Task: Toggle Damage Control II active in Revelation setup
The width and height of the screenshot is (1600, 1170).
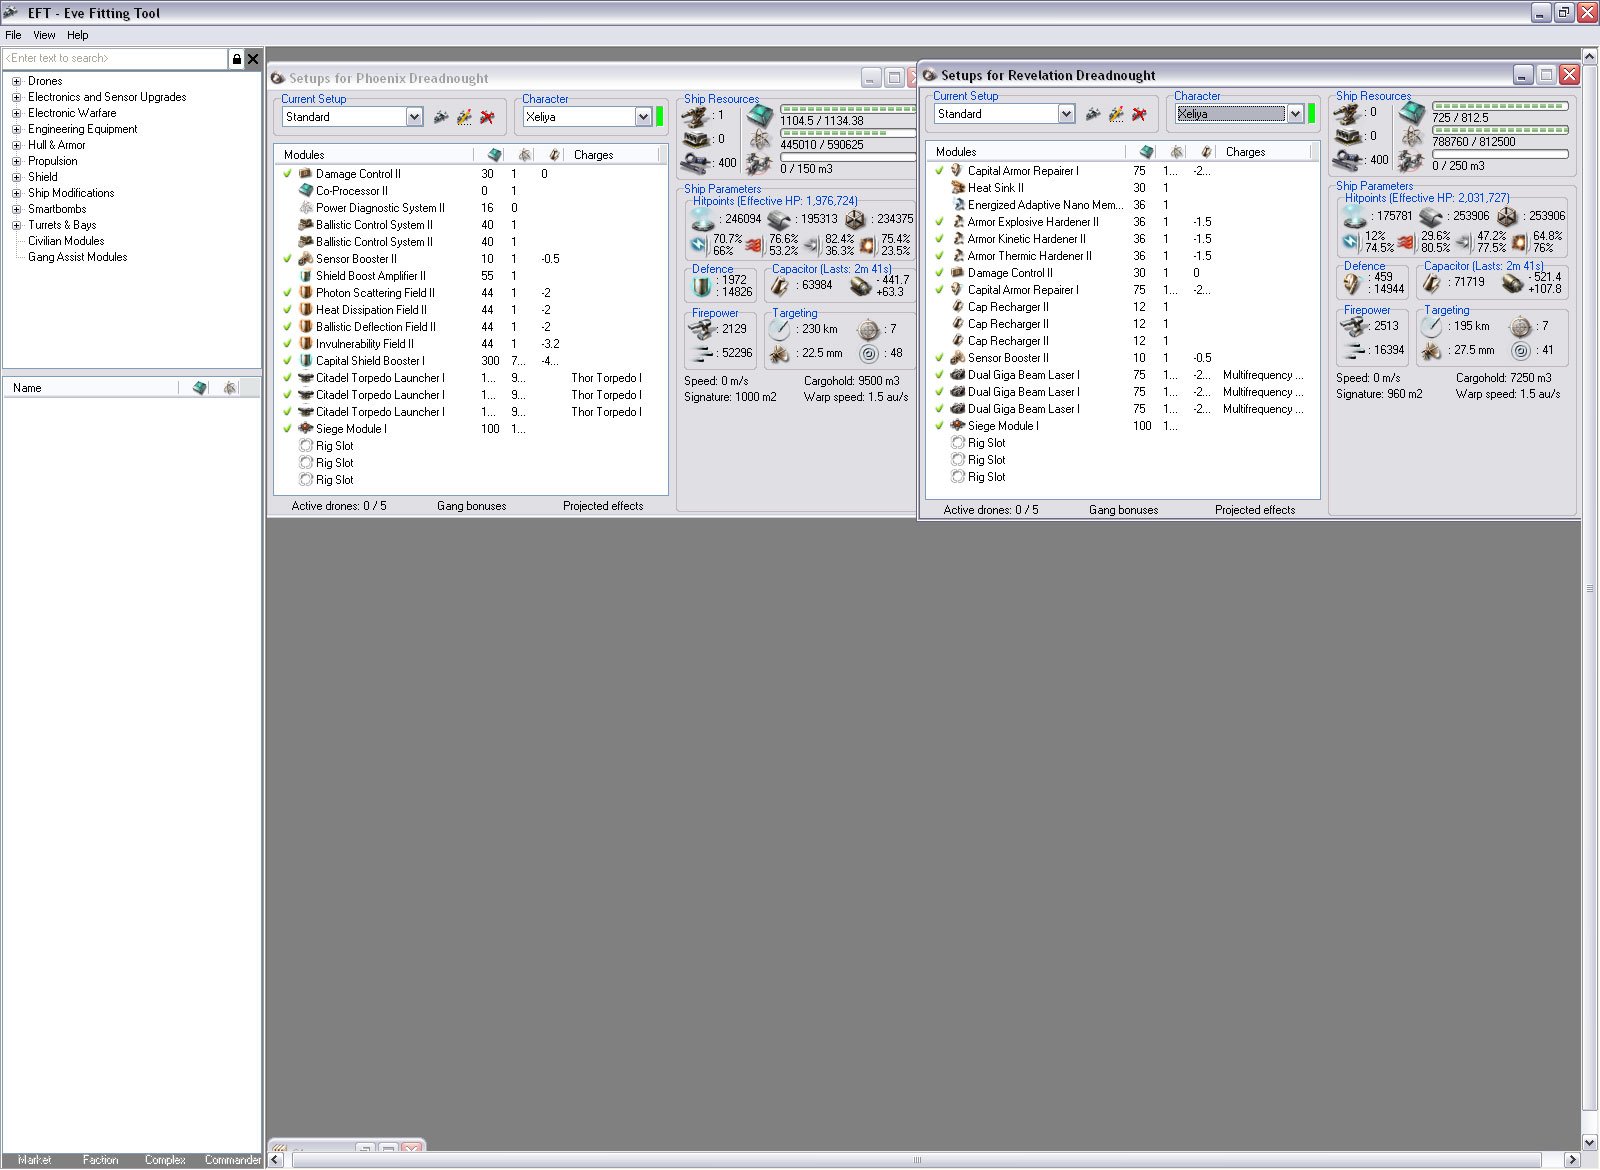Action: pyautogui.click(x=940, y=273)
